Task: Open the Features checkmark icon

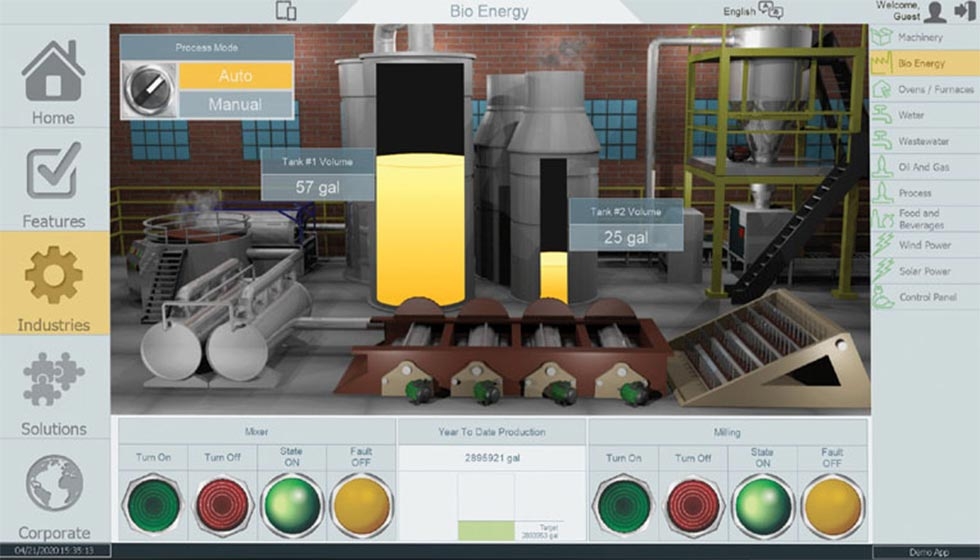Action: click(x=53, y=172)
